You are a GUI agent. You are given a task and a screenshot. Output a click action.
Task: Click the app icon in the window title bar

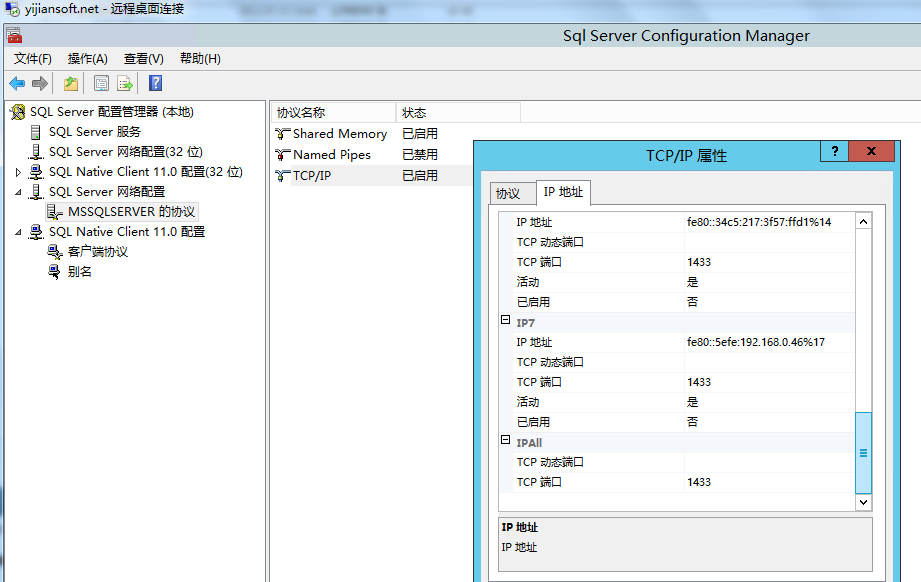point(15,36)
